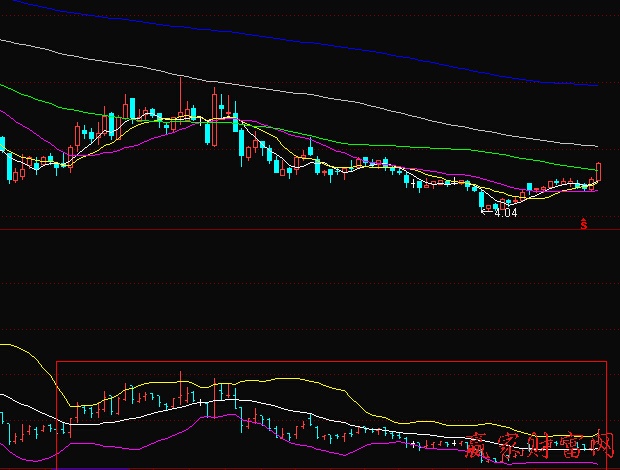This screenshot has height=470, width=620.
Task: Click the arrow pointing at the 4.04 low
Action: tap(487, 211)
